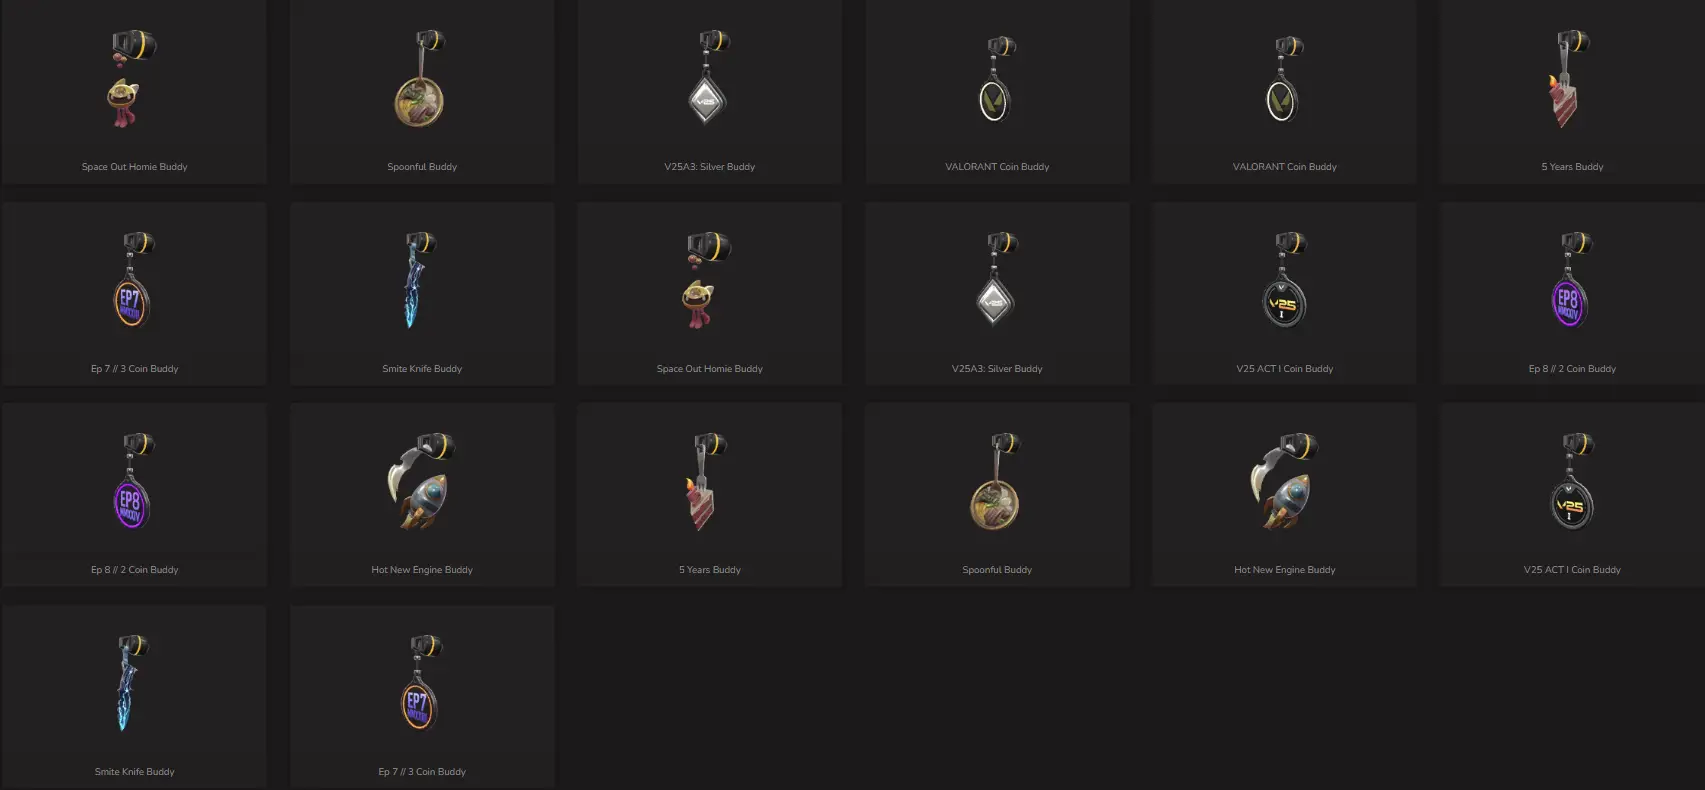Select V25A3: Silver Buddy beside V25 ACT I Coin
This screenshot has height=790, width=1705.
[997, 294]
